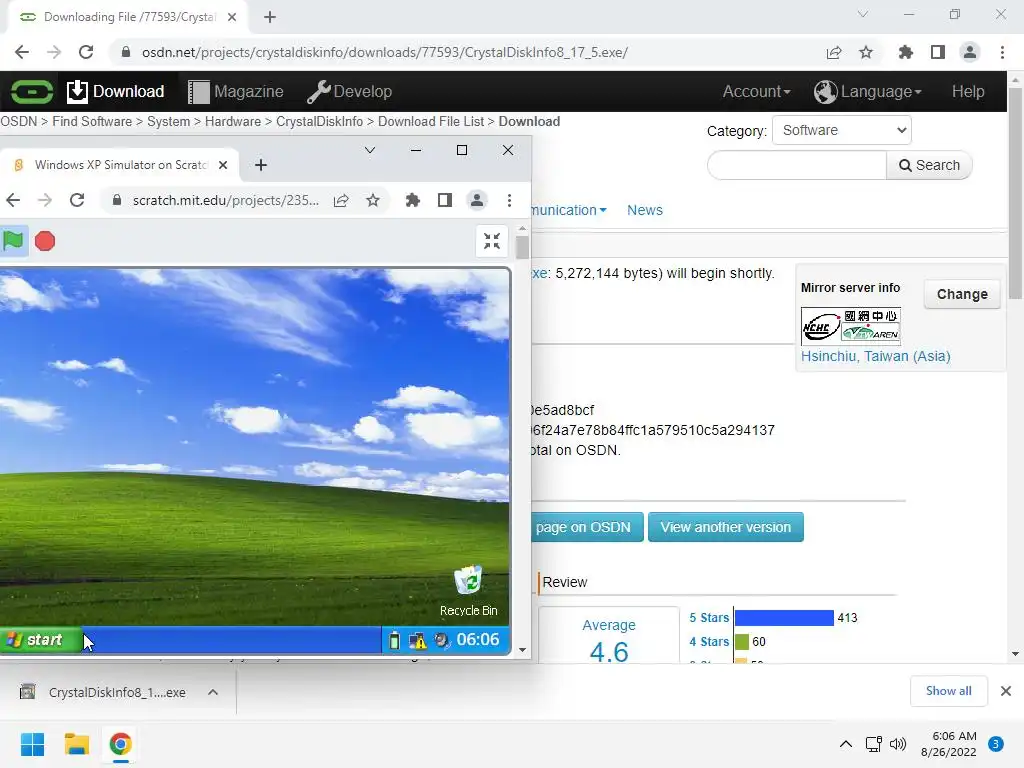Screen dimensions: 1024x768
Task: Open the Magazine section on OSDN
Action: coord(236,91)
